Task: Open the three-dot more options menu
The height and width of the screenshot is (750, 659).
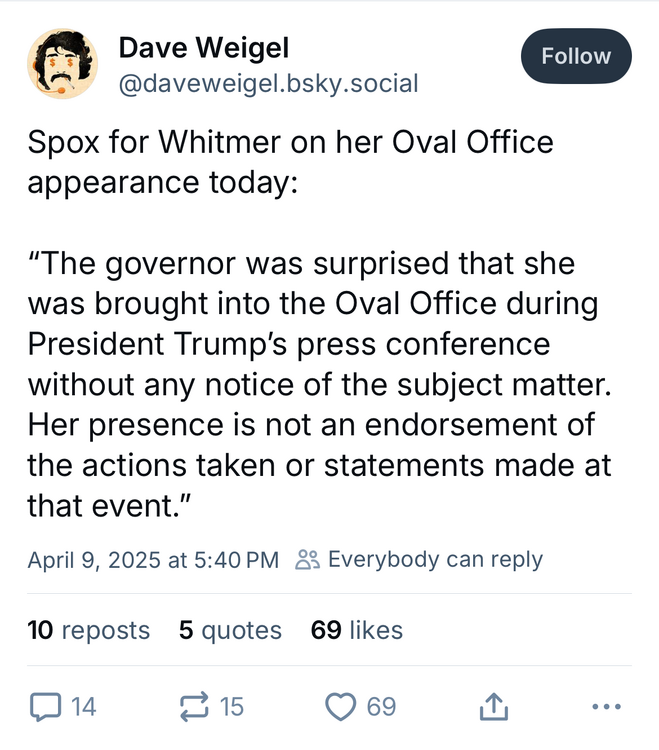Action: pos(606,707)
